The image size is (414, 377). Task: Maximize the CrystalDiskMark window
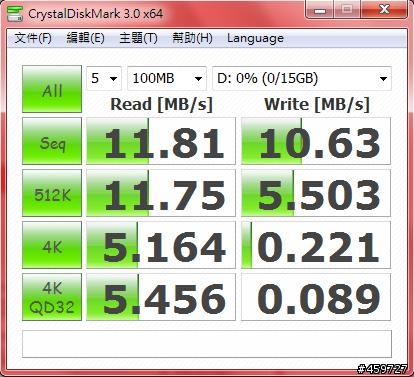[347, 10]
